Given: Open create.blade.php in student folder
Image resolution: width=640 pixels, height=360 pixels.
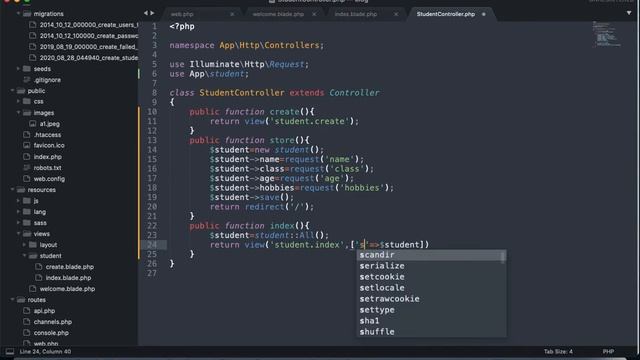Looking at the screenshot, I should (70, 267).
